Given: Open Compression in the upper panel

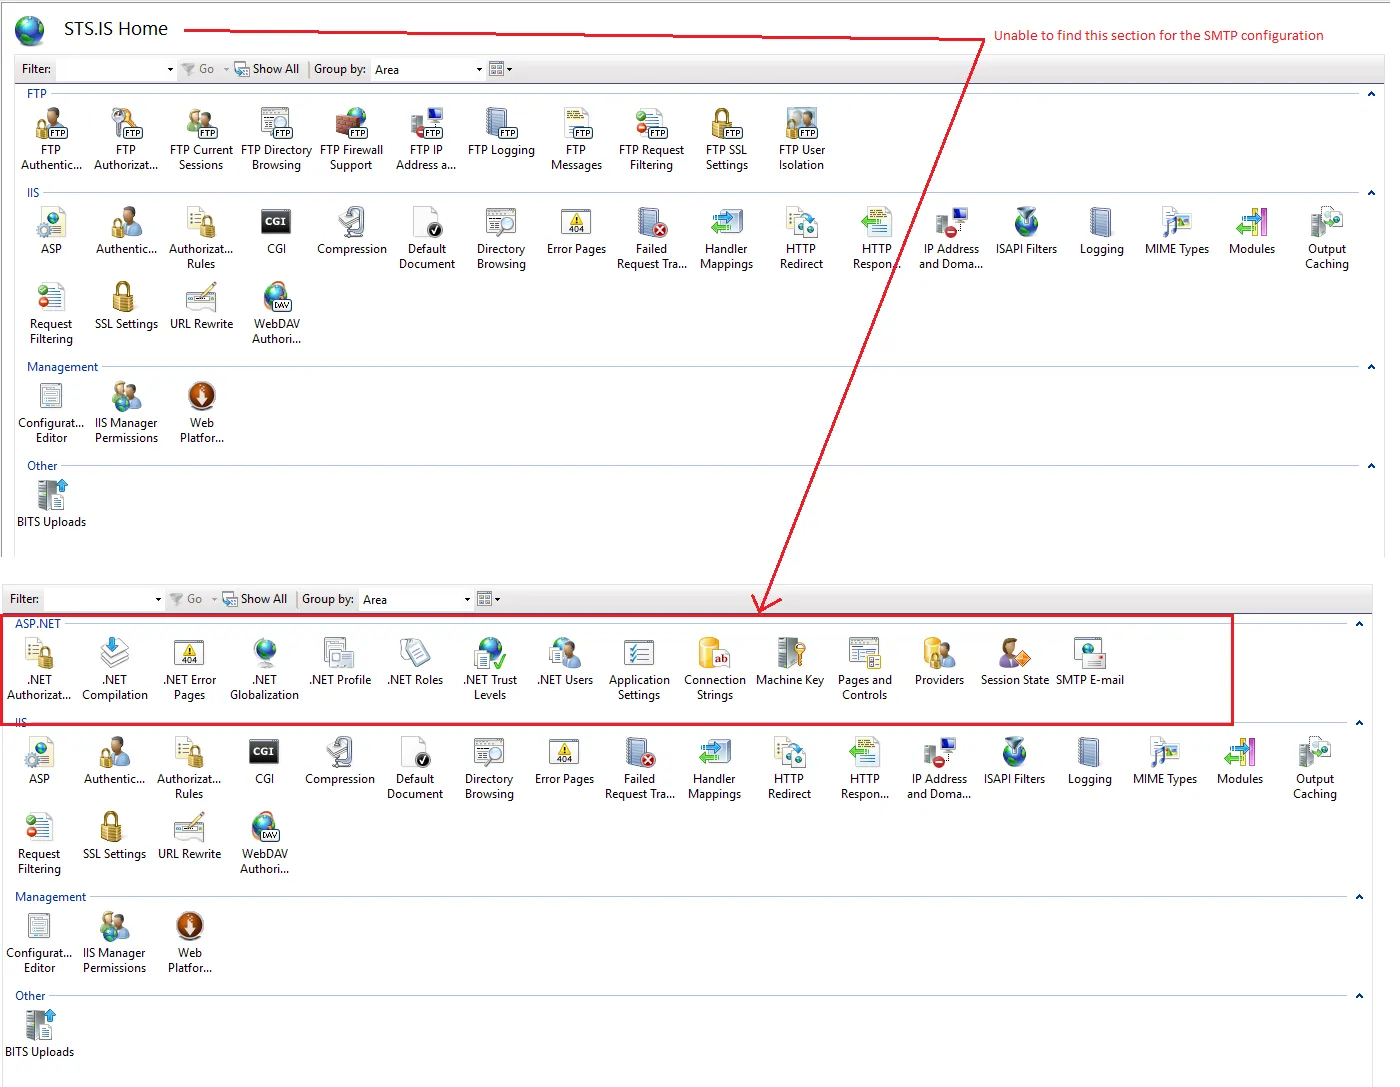Looking at the screenshot, I should 351,222.
